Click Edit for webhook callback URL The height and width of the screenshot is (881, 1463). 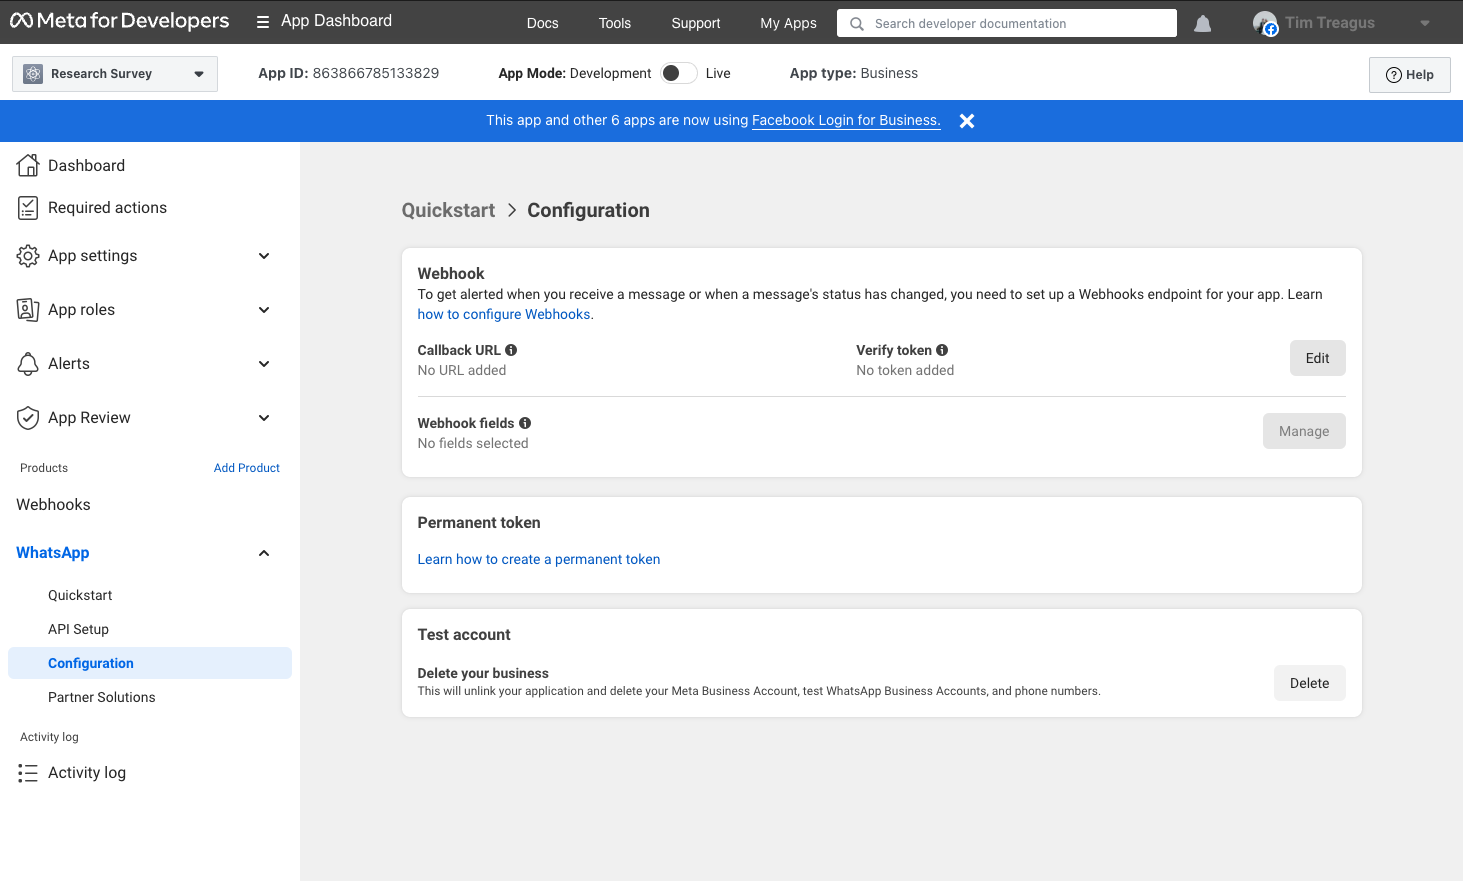1317,358
